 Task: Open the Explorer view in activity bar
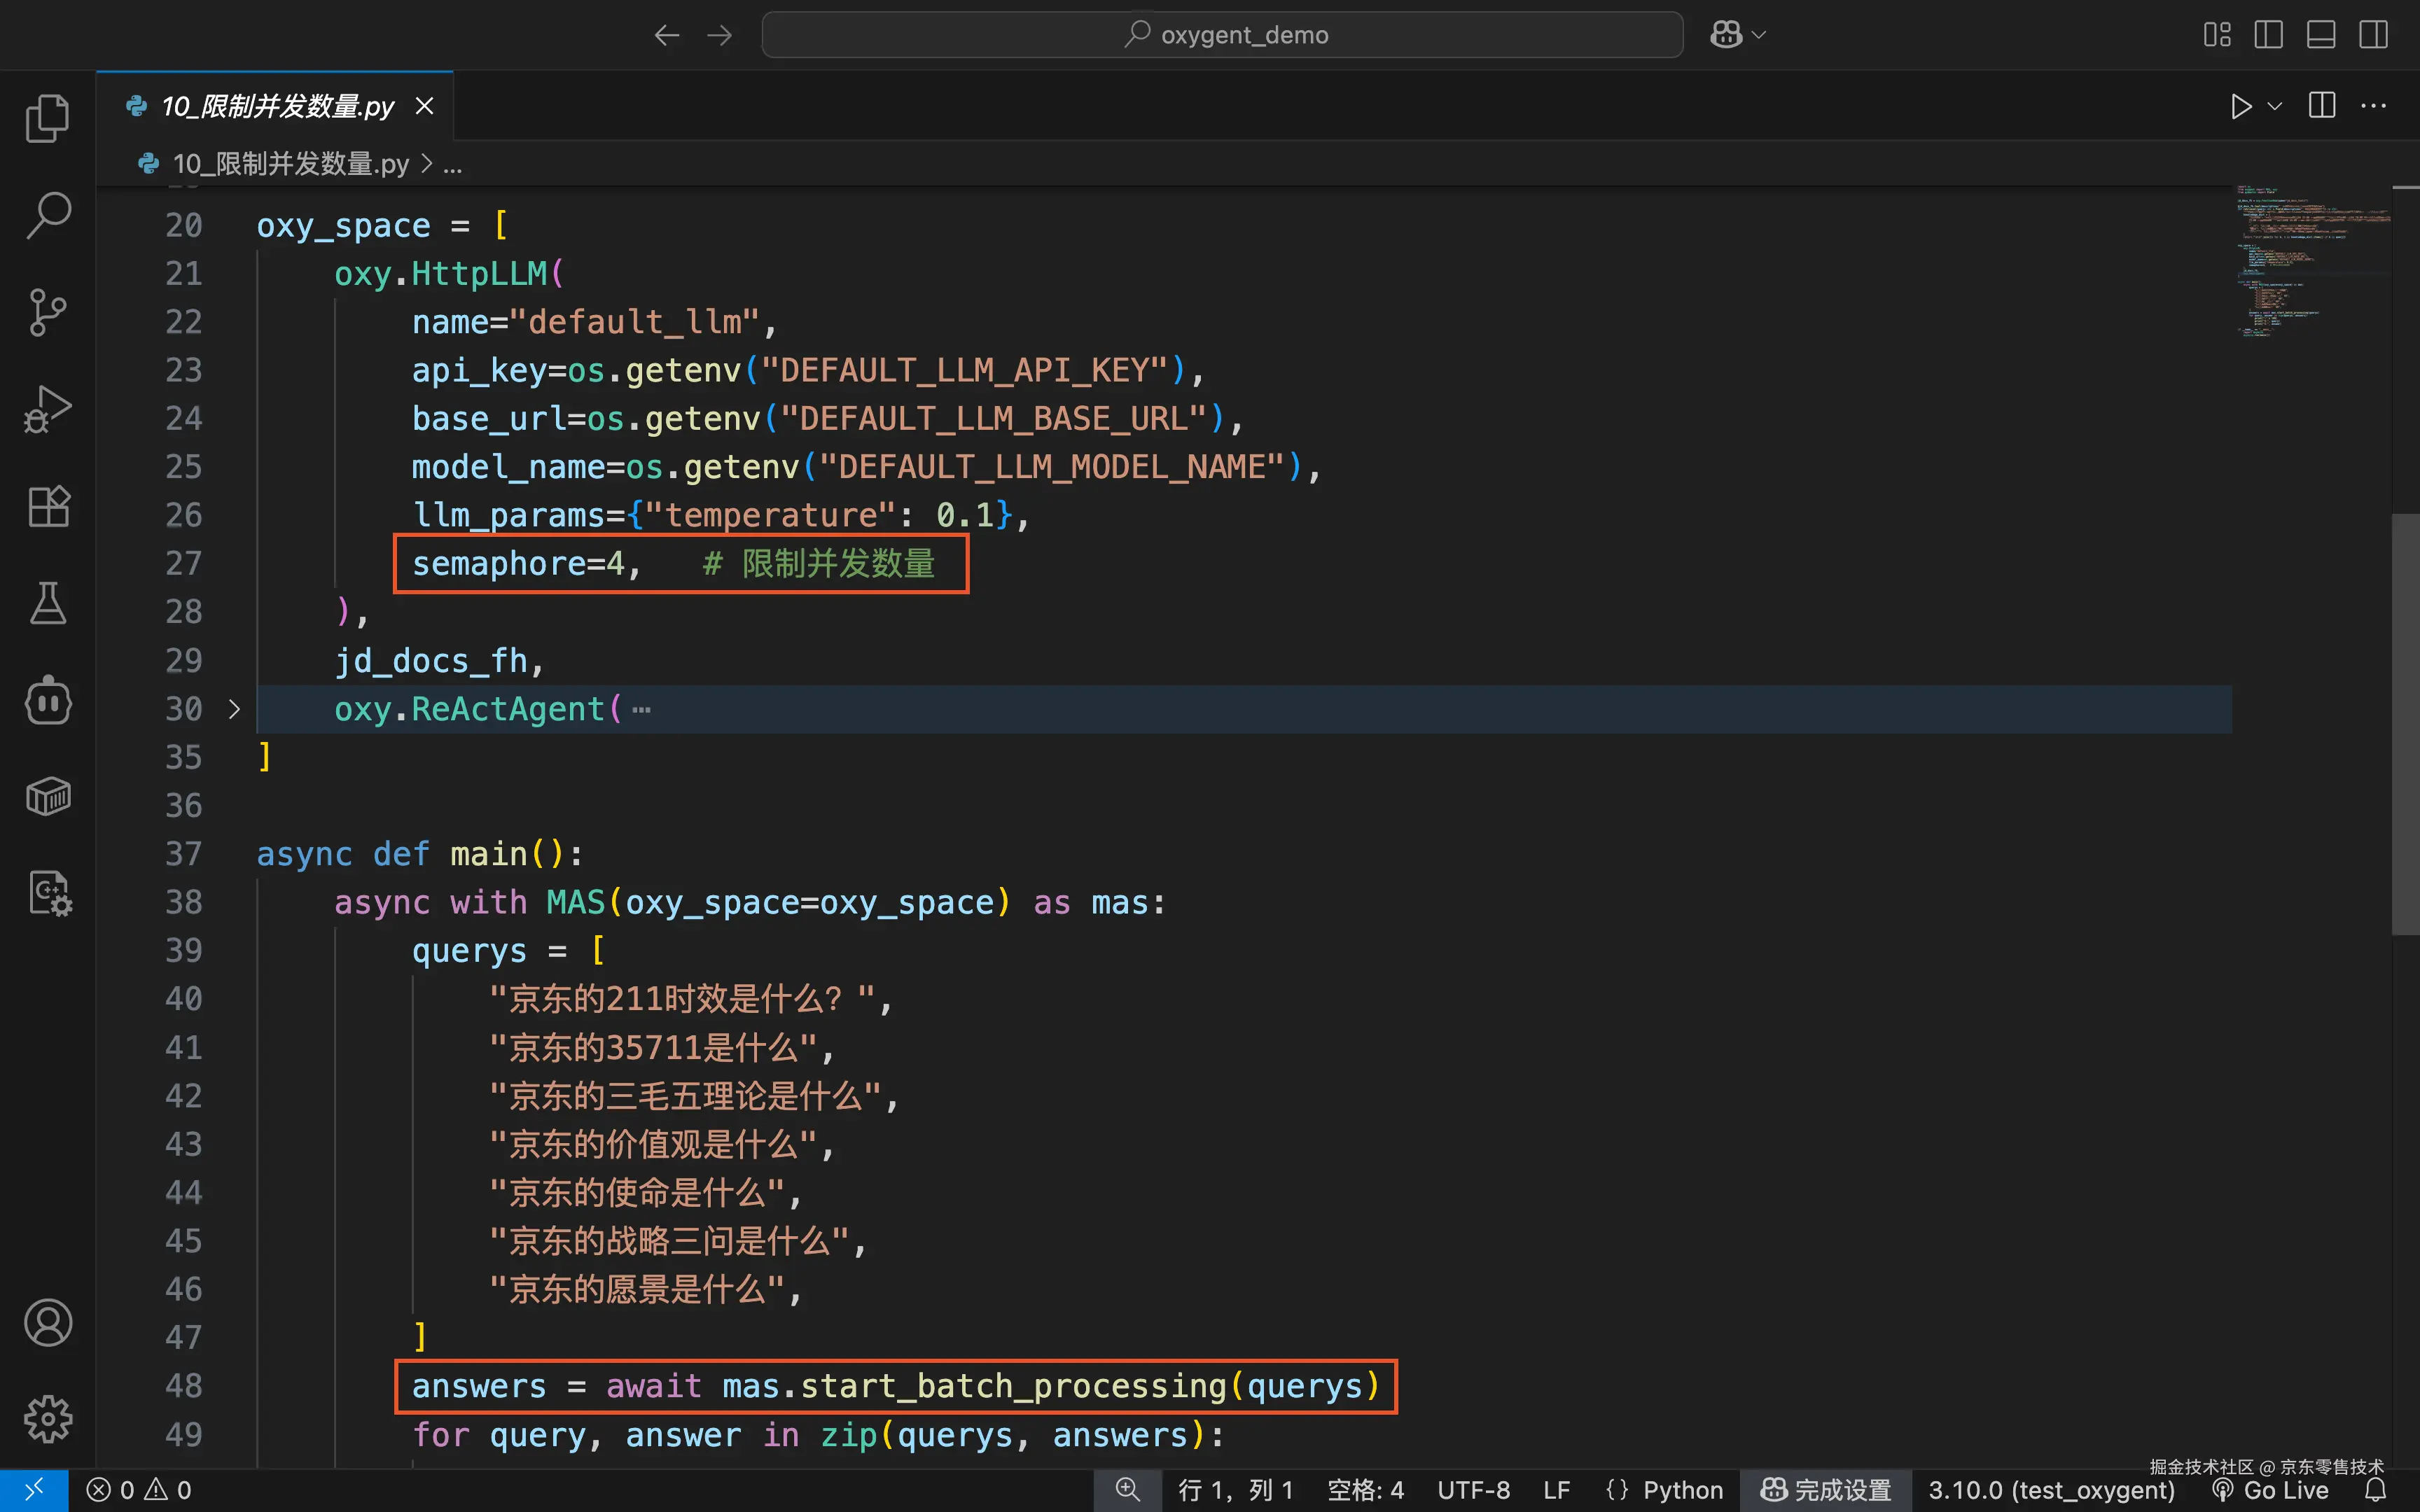tap(47, 119)
